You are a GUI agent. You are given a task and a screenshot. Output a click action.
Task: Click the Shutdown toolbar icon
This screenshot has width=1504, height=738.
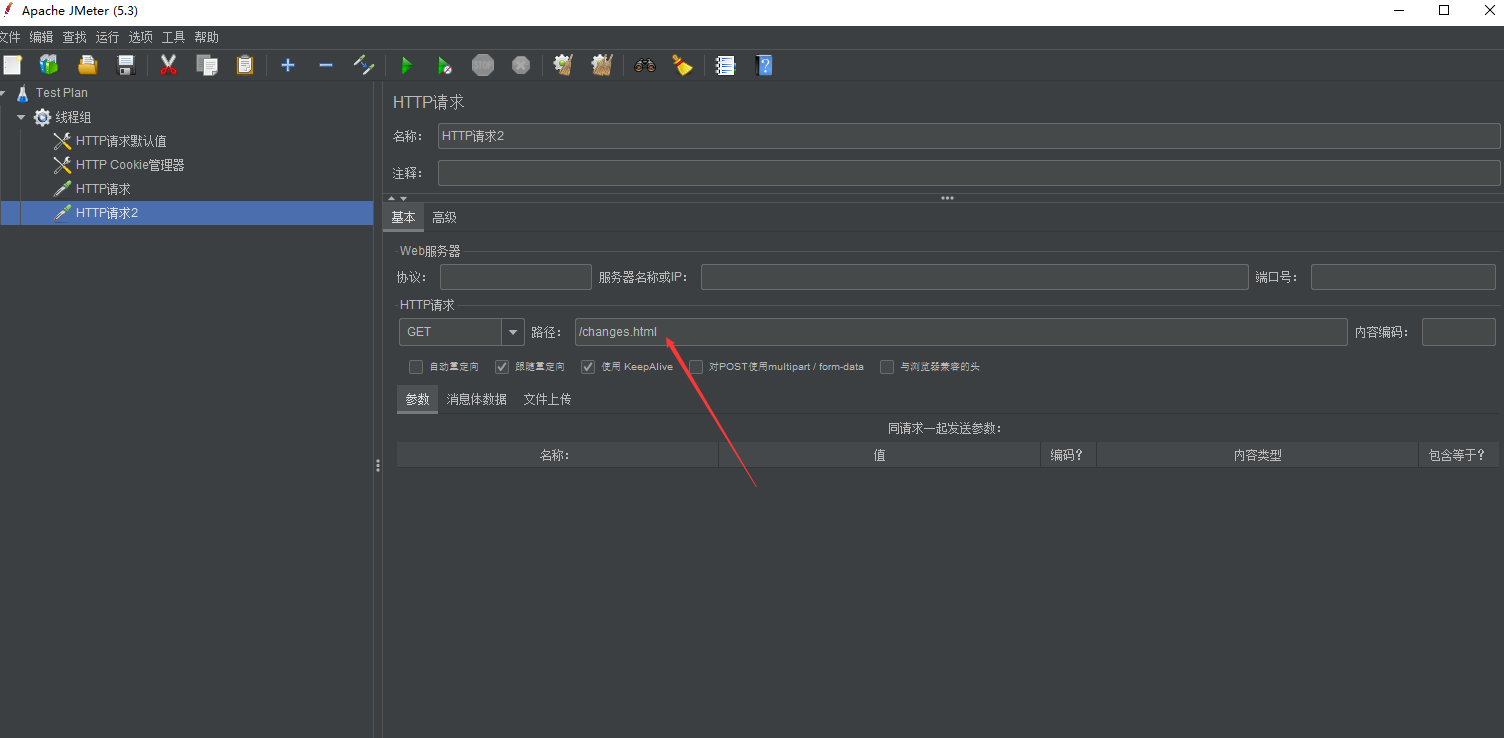point(521,65)
